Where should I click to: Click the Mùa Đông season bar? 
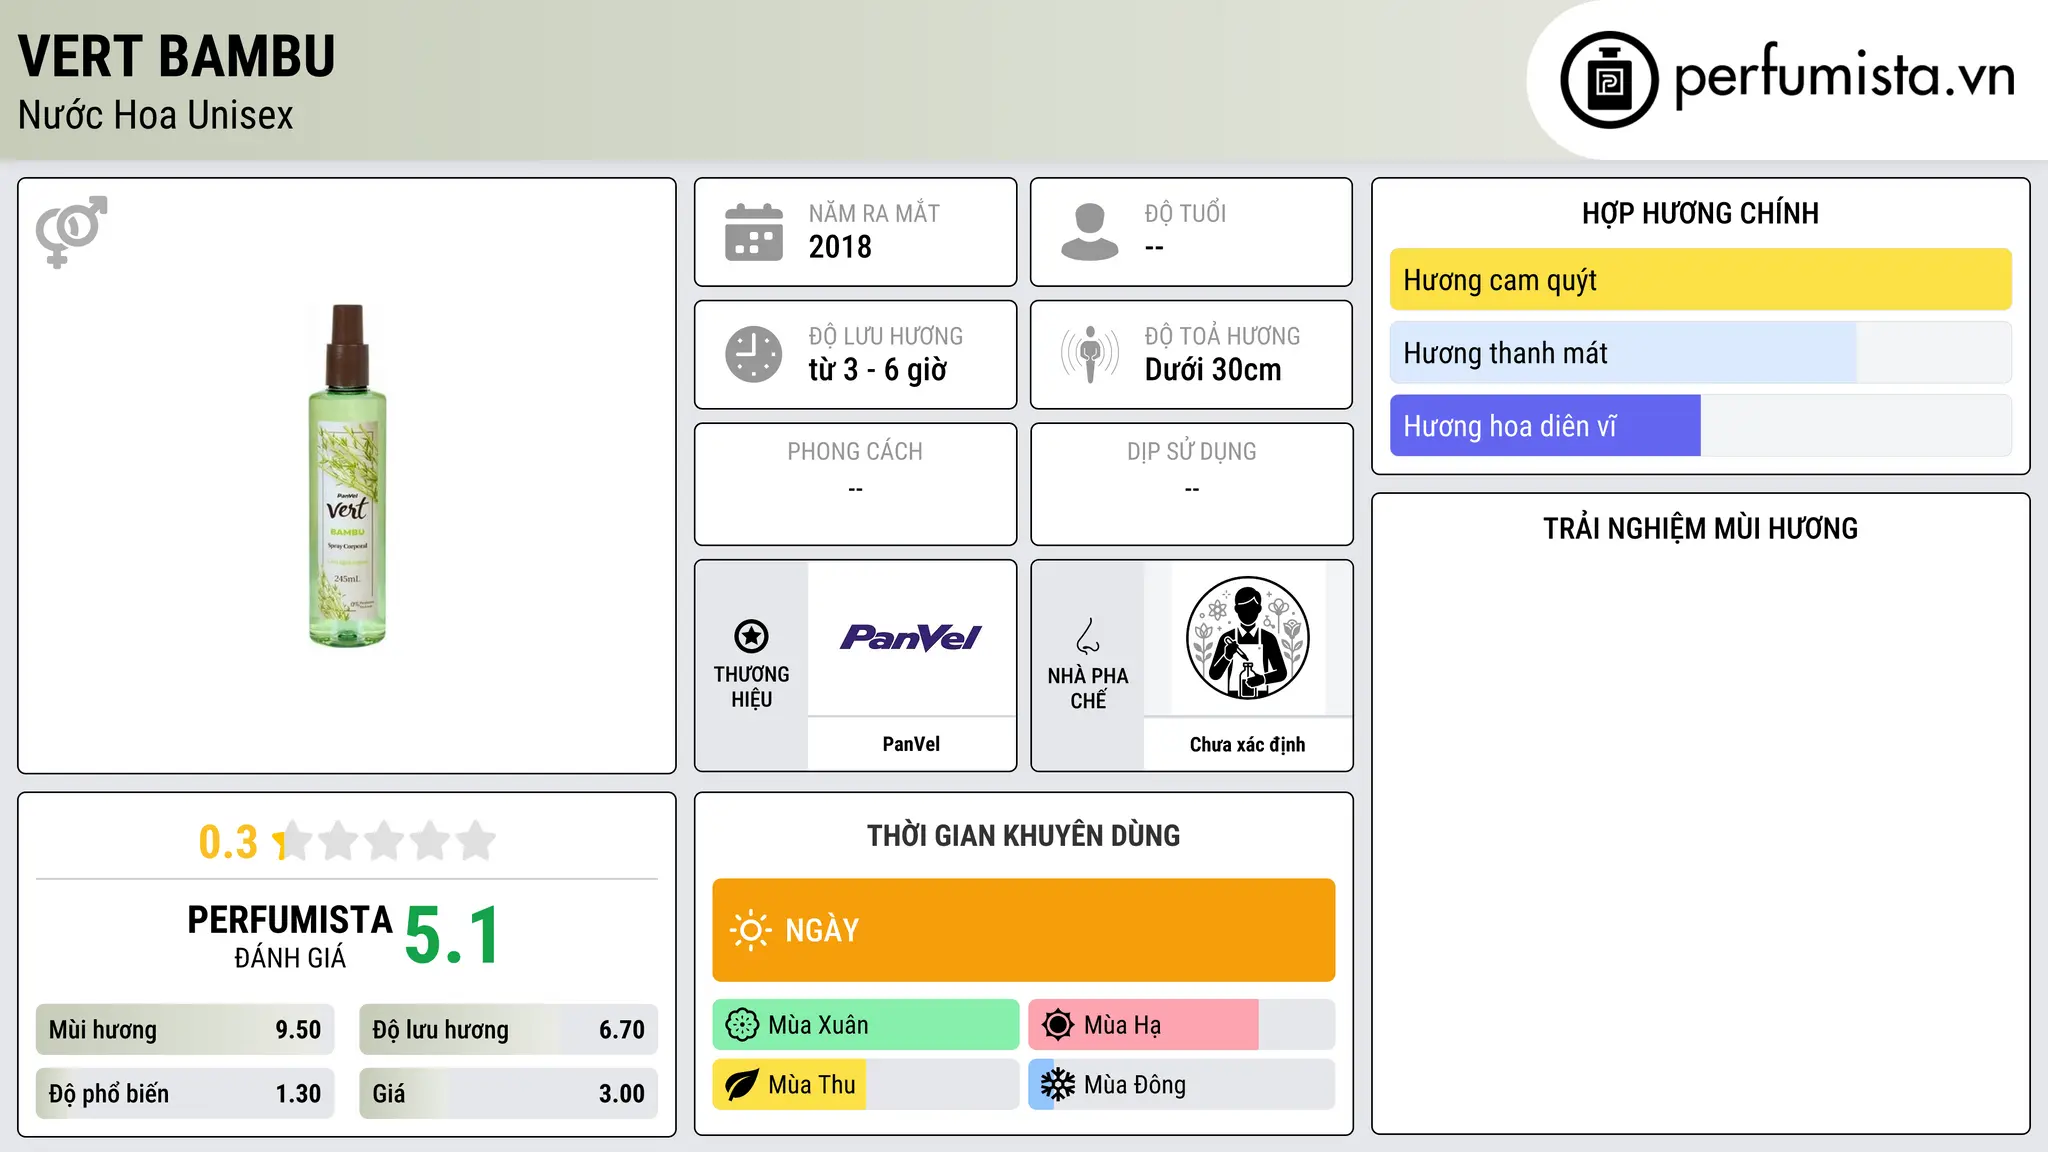pos(1181,1085)
